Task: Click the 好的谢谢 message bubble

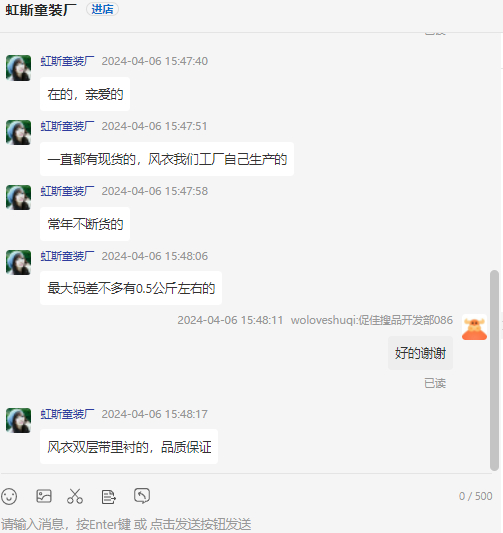Action: click(420, 353)
